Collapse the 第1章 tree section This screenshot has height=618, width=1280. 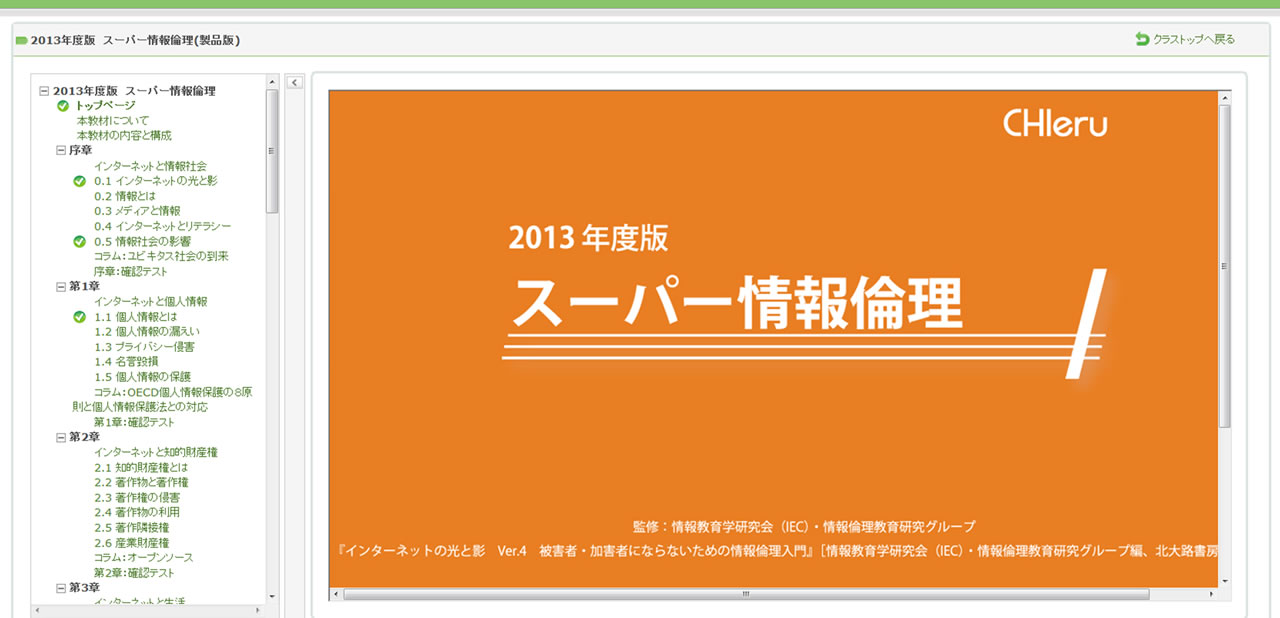[61, 287]
